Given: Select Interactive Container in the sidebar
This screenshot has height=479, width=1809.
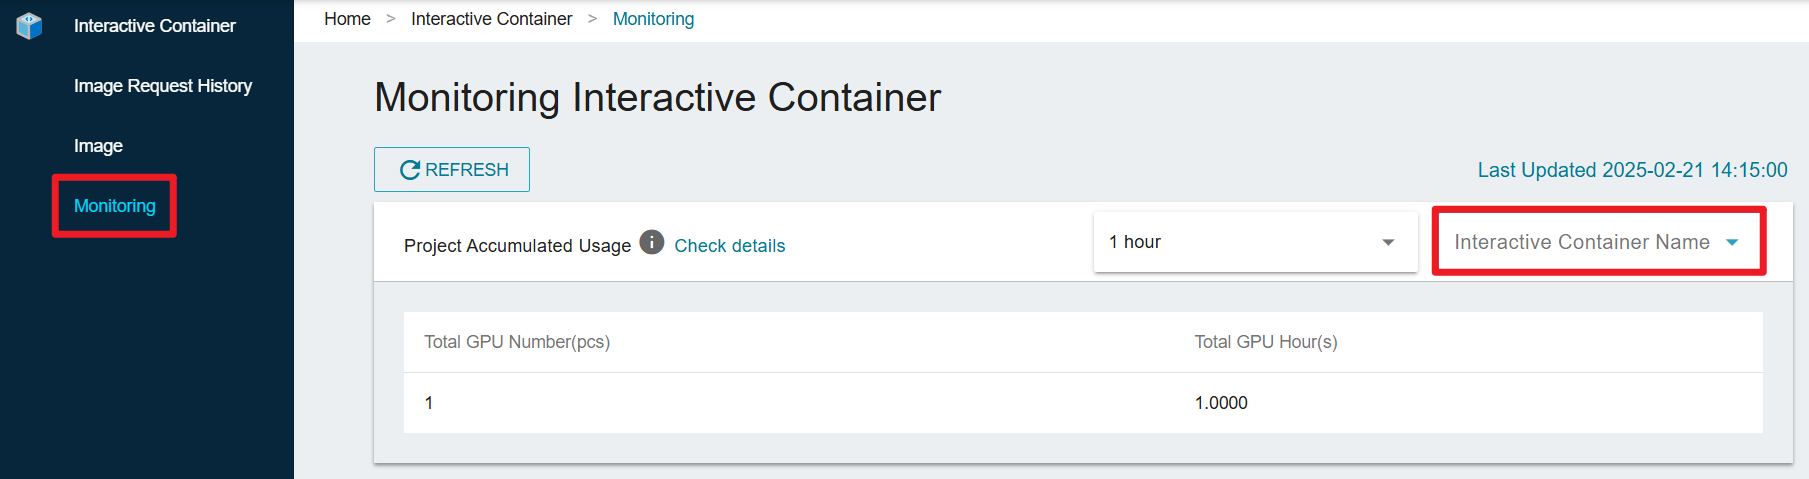Looking at the screenshot, I should coord(155,26).
